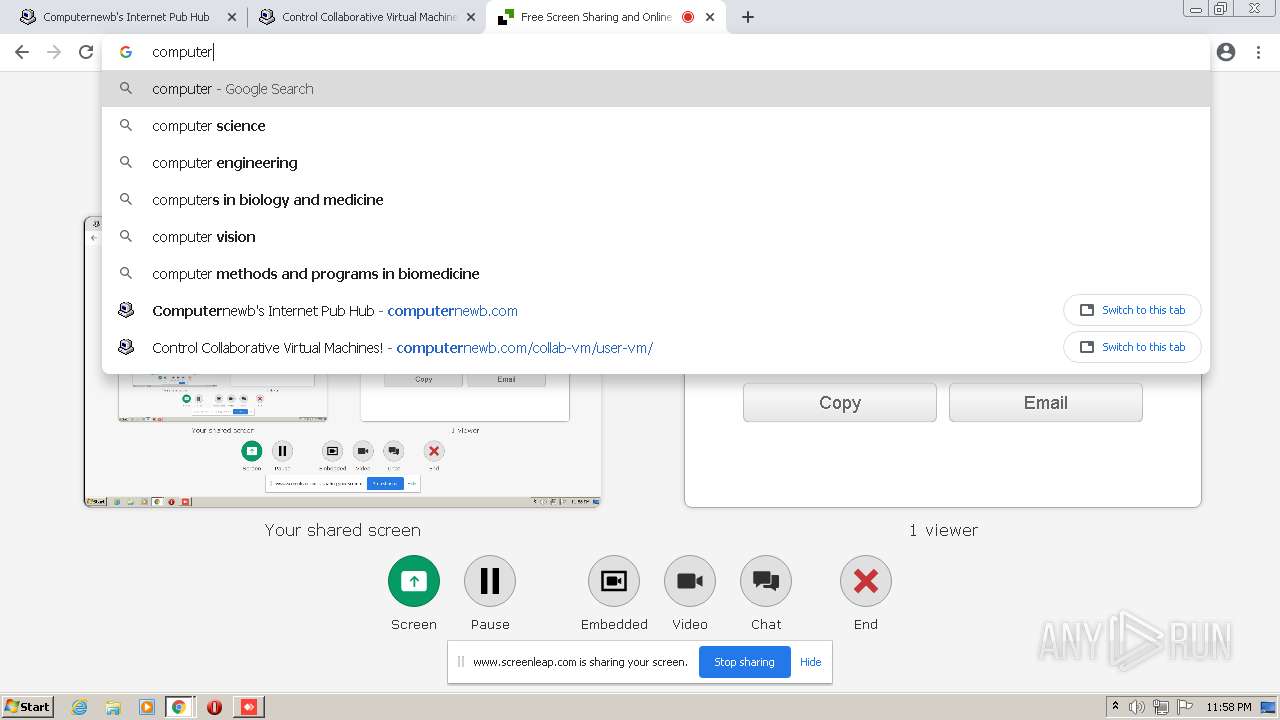1280x720 pixels.
Task: Select the 'computer vision' suggestion
Action: click(x=656, y=237)
